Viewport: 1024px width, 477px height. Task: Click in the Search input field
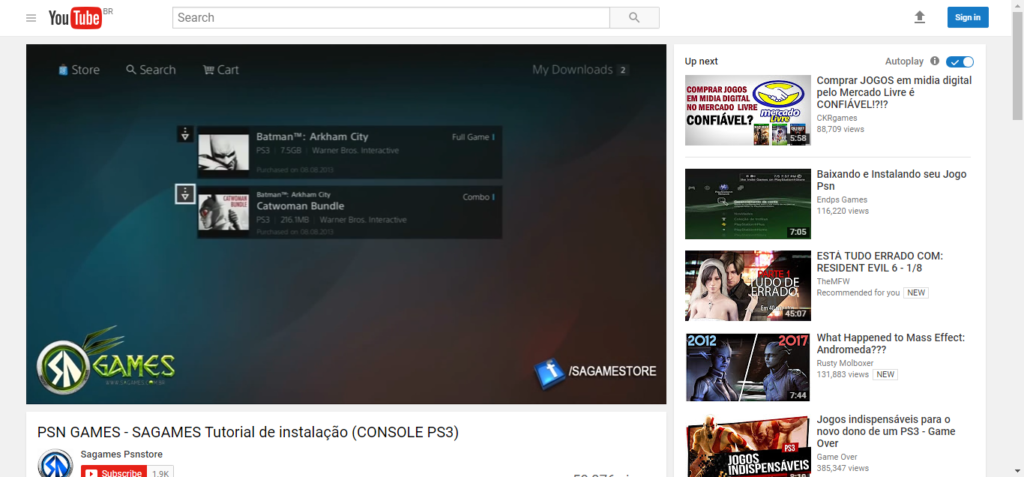point(391,18)
